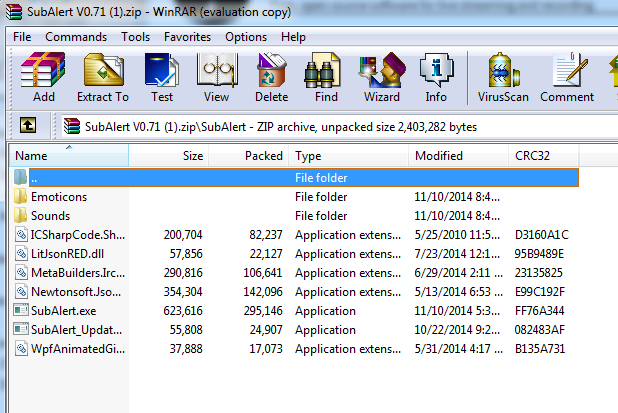Click the Extract To toolbar icon
Image resolution: width=618 pixels, height=413 pixels.
click(x=104, y=70)
